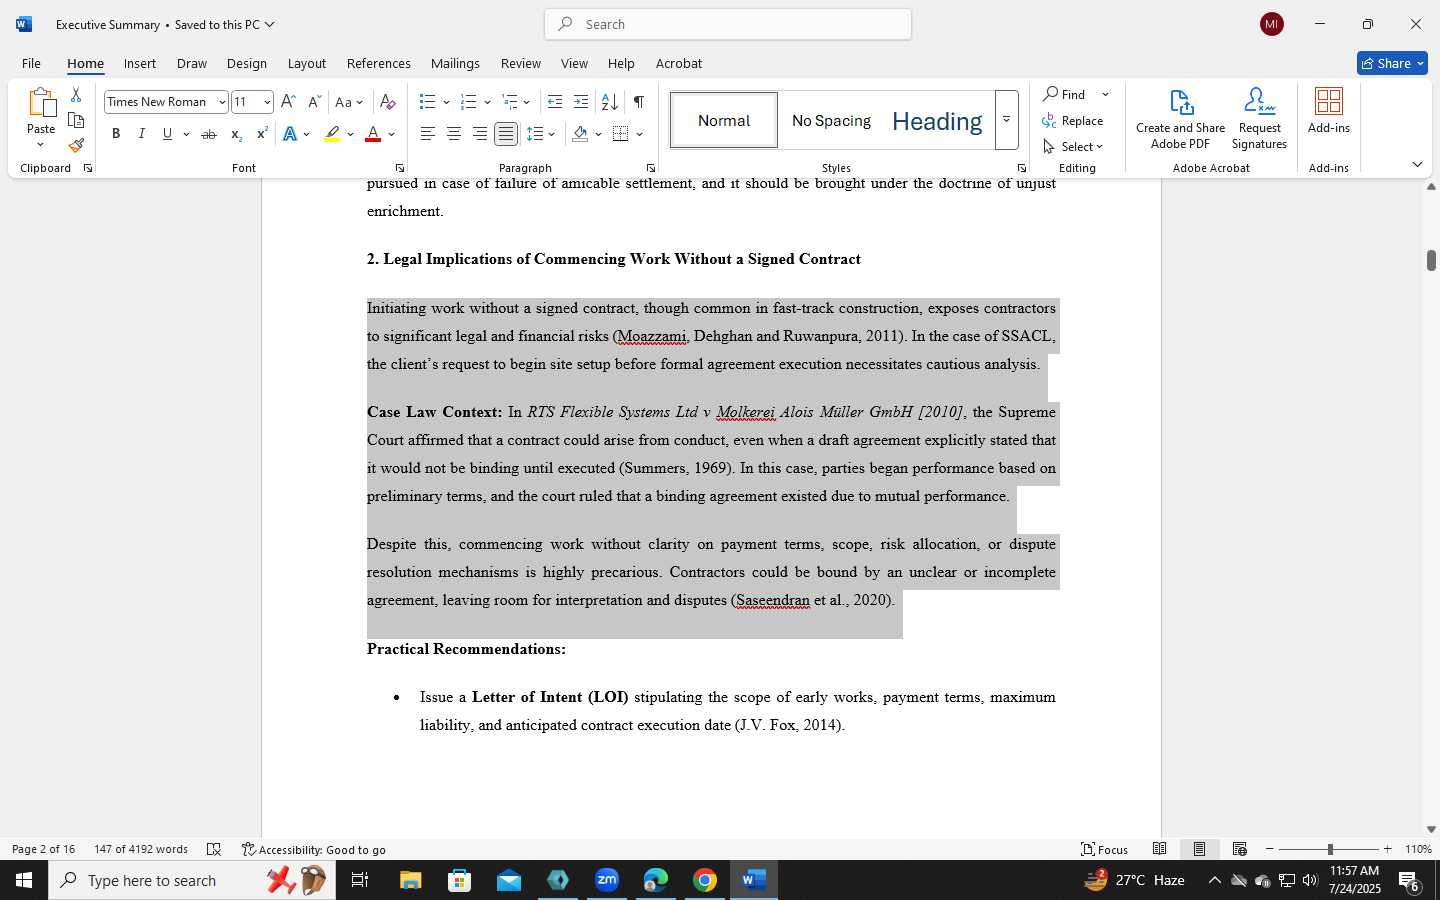Apply the Heading style
The width and height of the screenshot is (1440, 900).
point(937,120)
